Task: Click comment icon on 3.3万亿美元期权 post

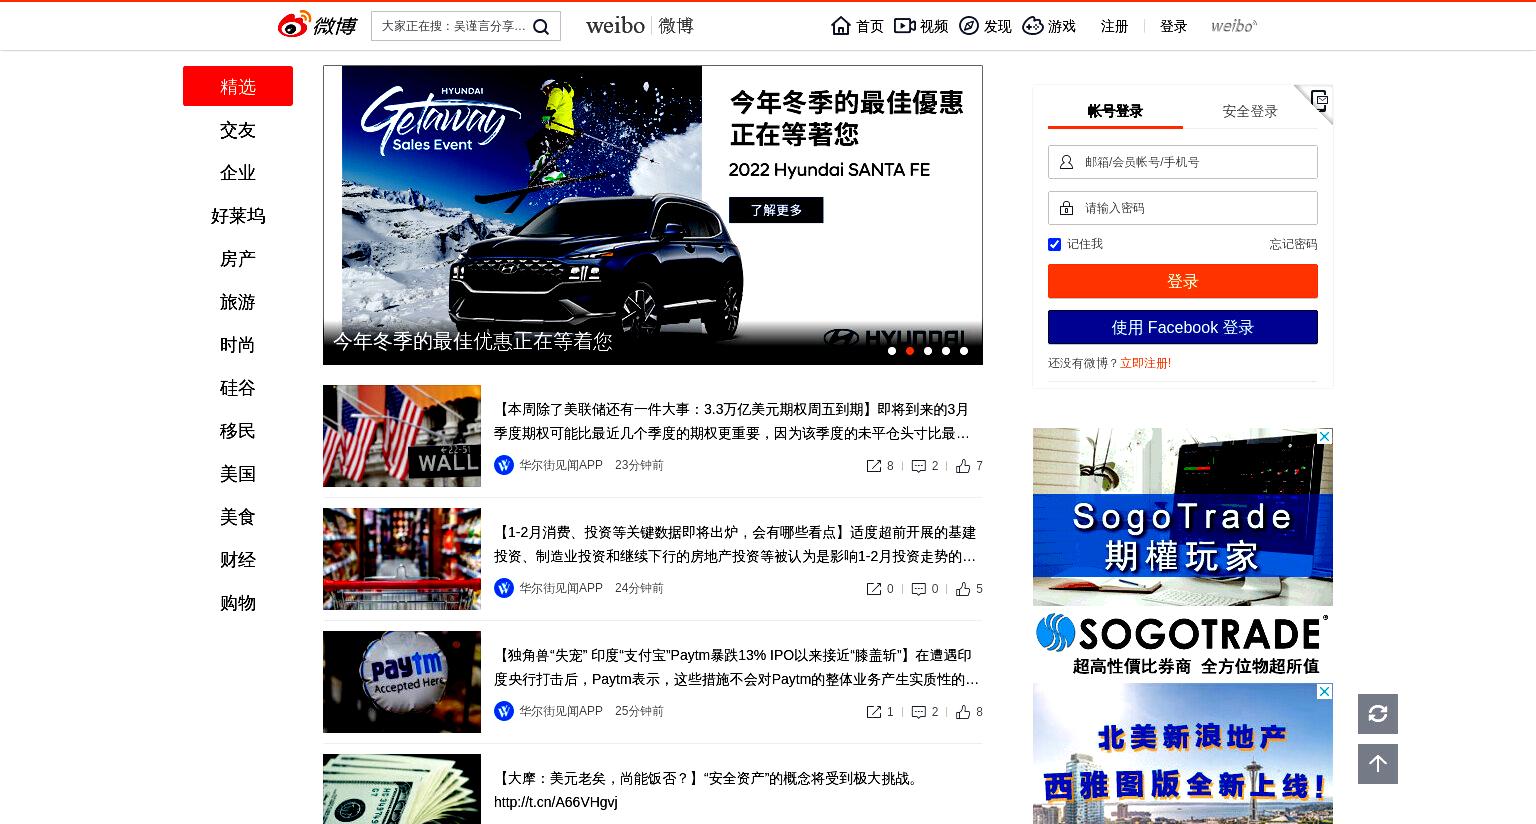Action: [919, 466]
